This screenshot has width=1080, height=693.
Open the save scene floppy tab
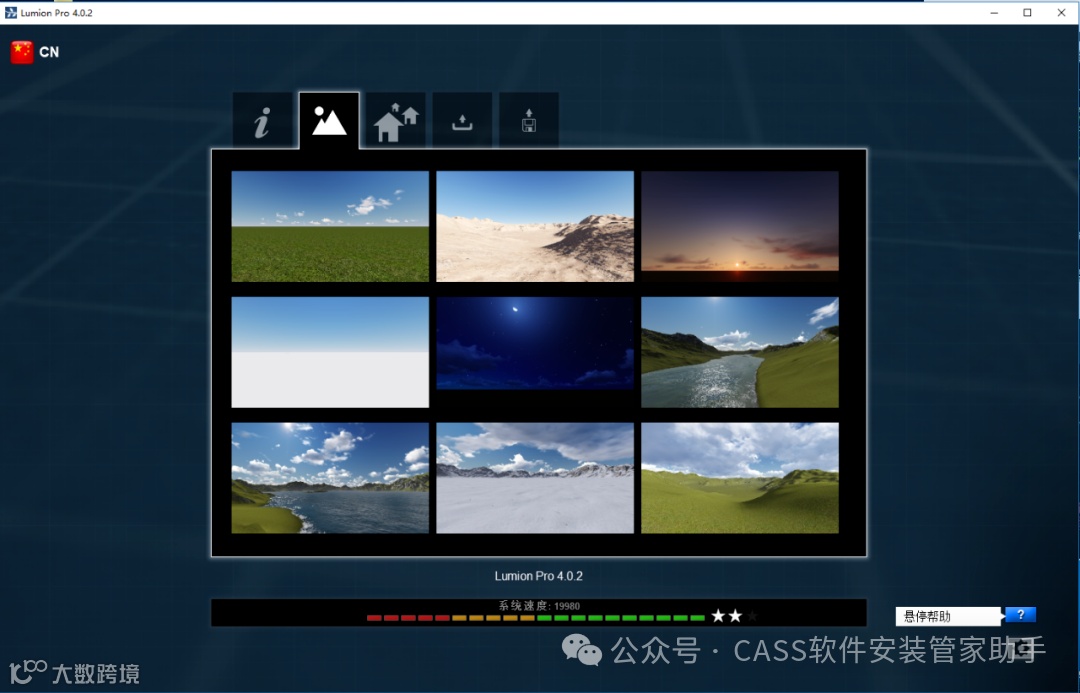click(529, 120)
